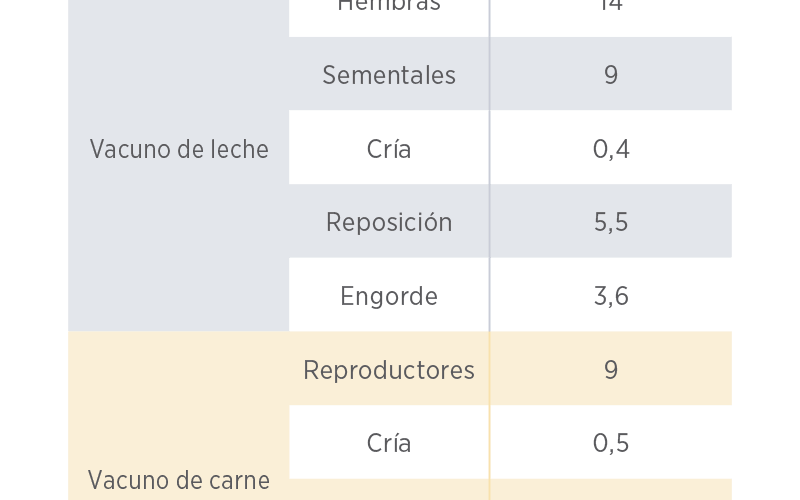Select the value 9 beside Reproductores

point(611,369)
